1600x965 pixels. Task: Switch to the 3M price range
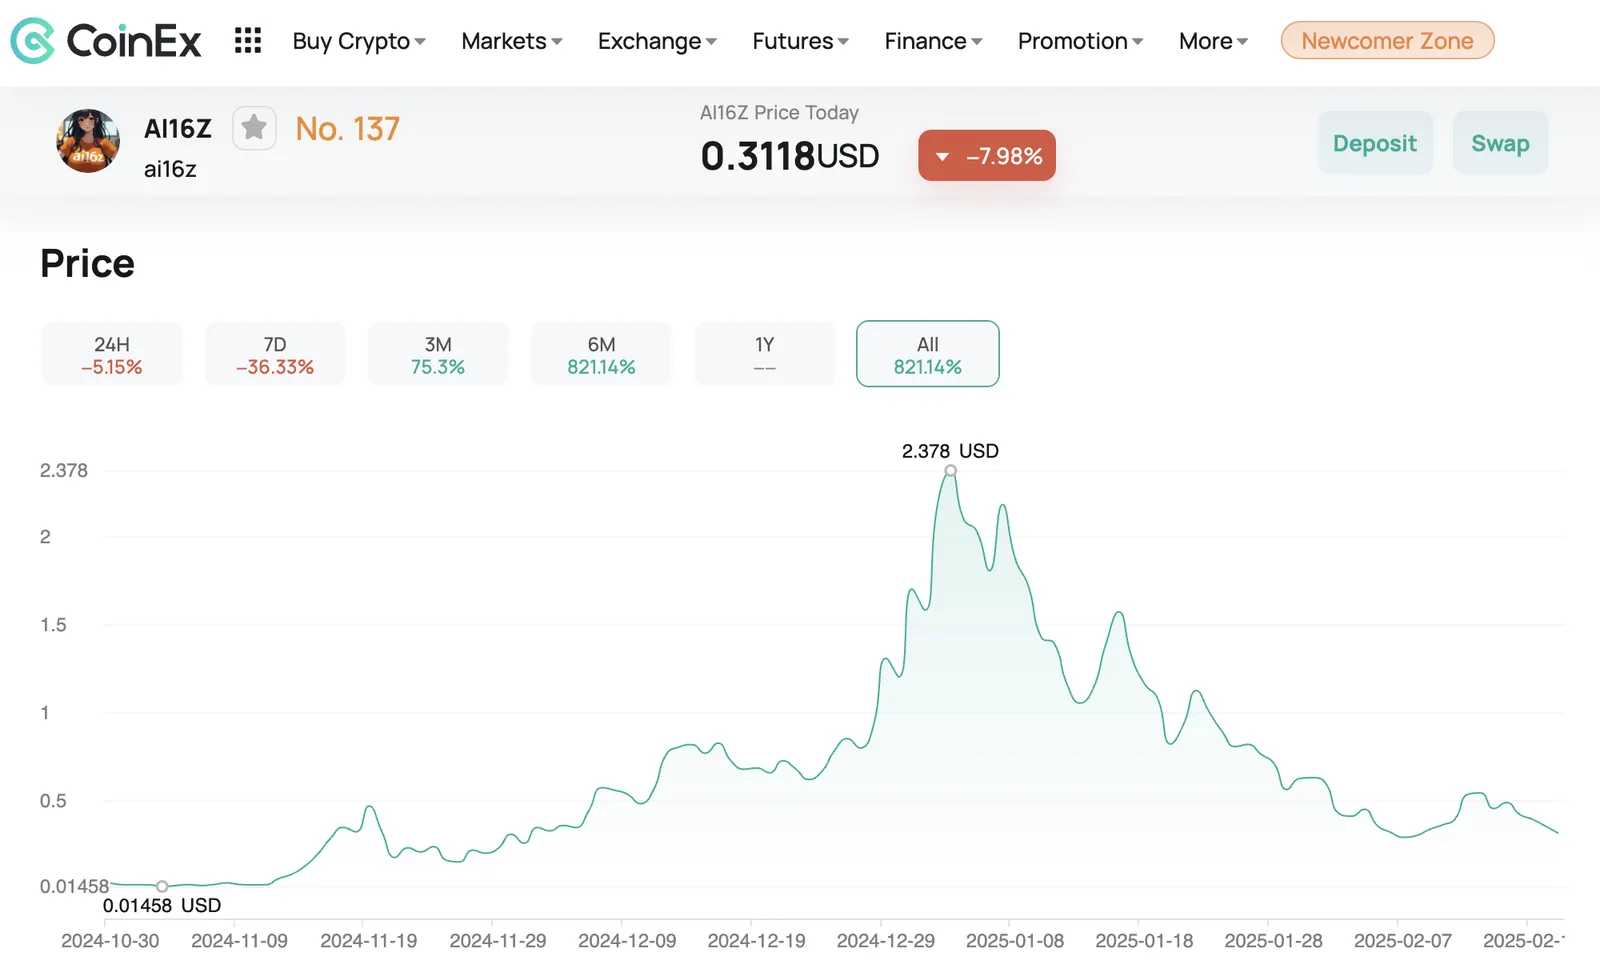click(x=438, y=354)
